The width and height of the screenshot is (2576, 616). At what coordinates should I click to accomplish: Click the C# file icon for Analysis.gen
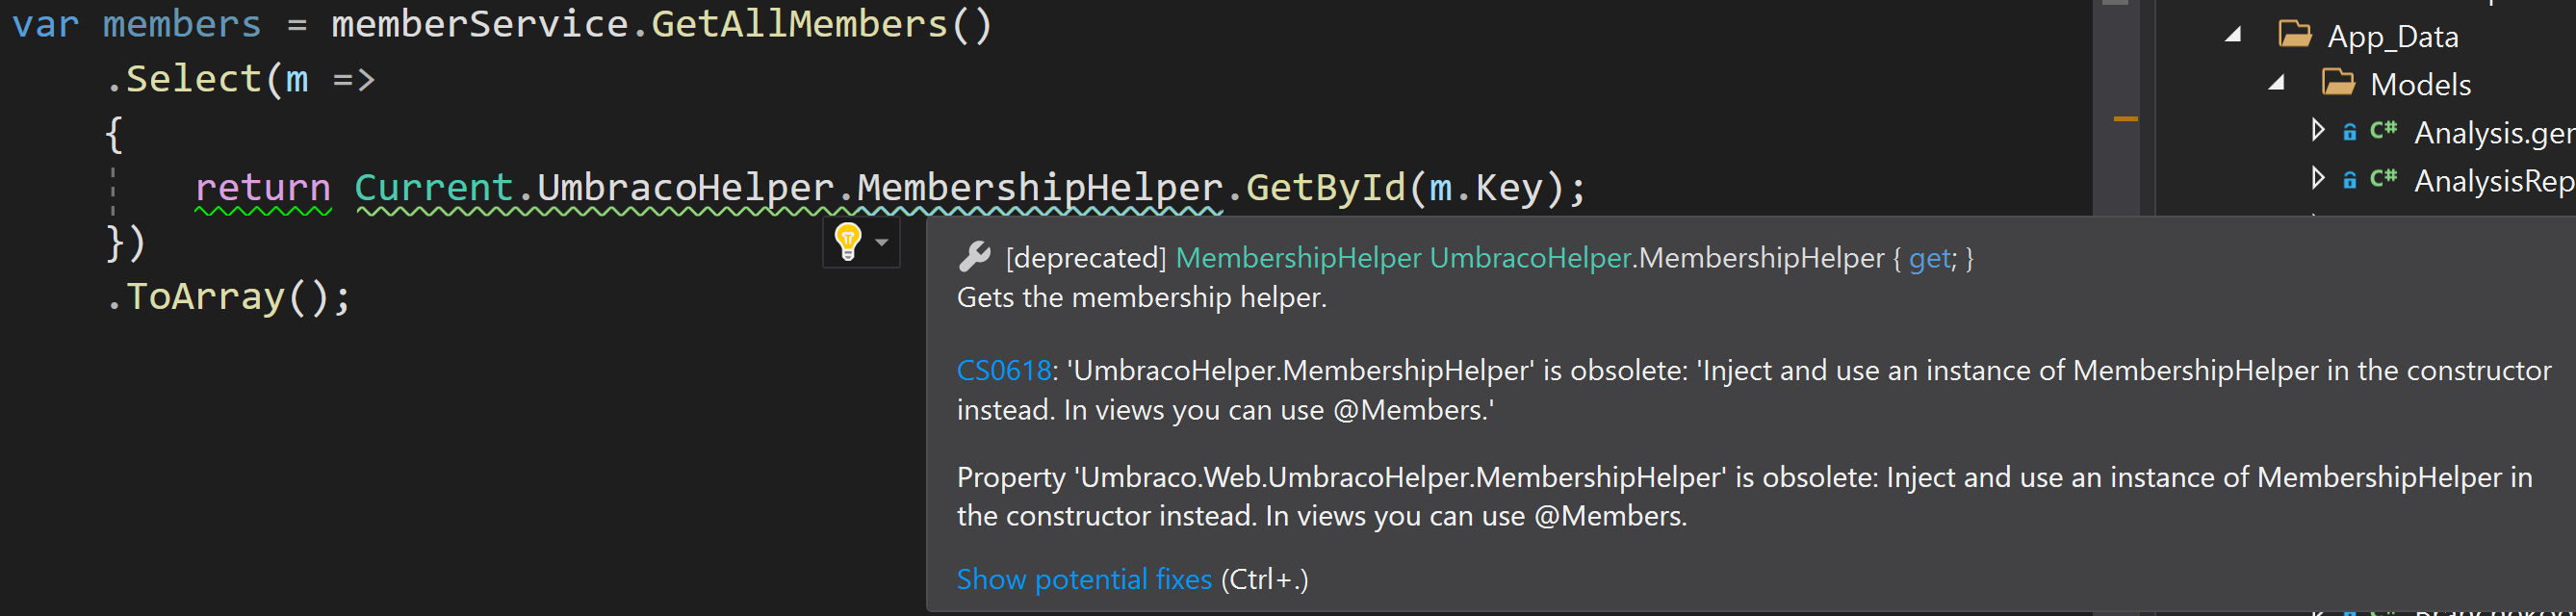tap(2384, 130)
